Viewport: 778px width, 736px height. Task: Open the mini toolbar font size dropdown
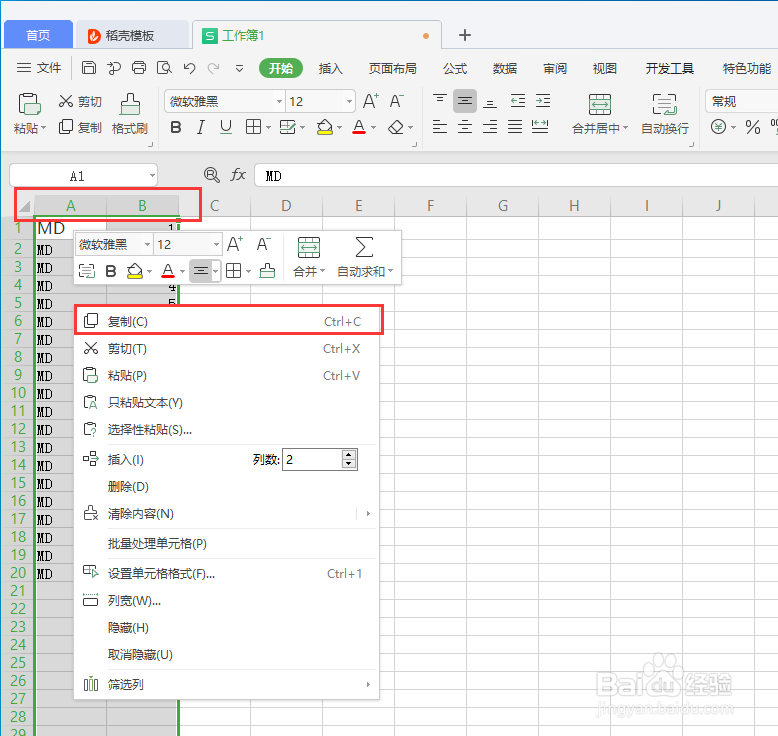click(216, 244)
